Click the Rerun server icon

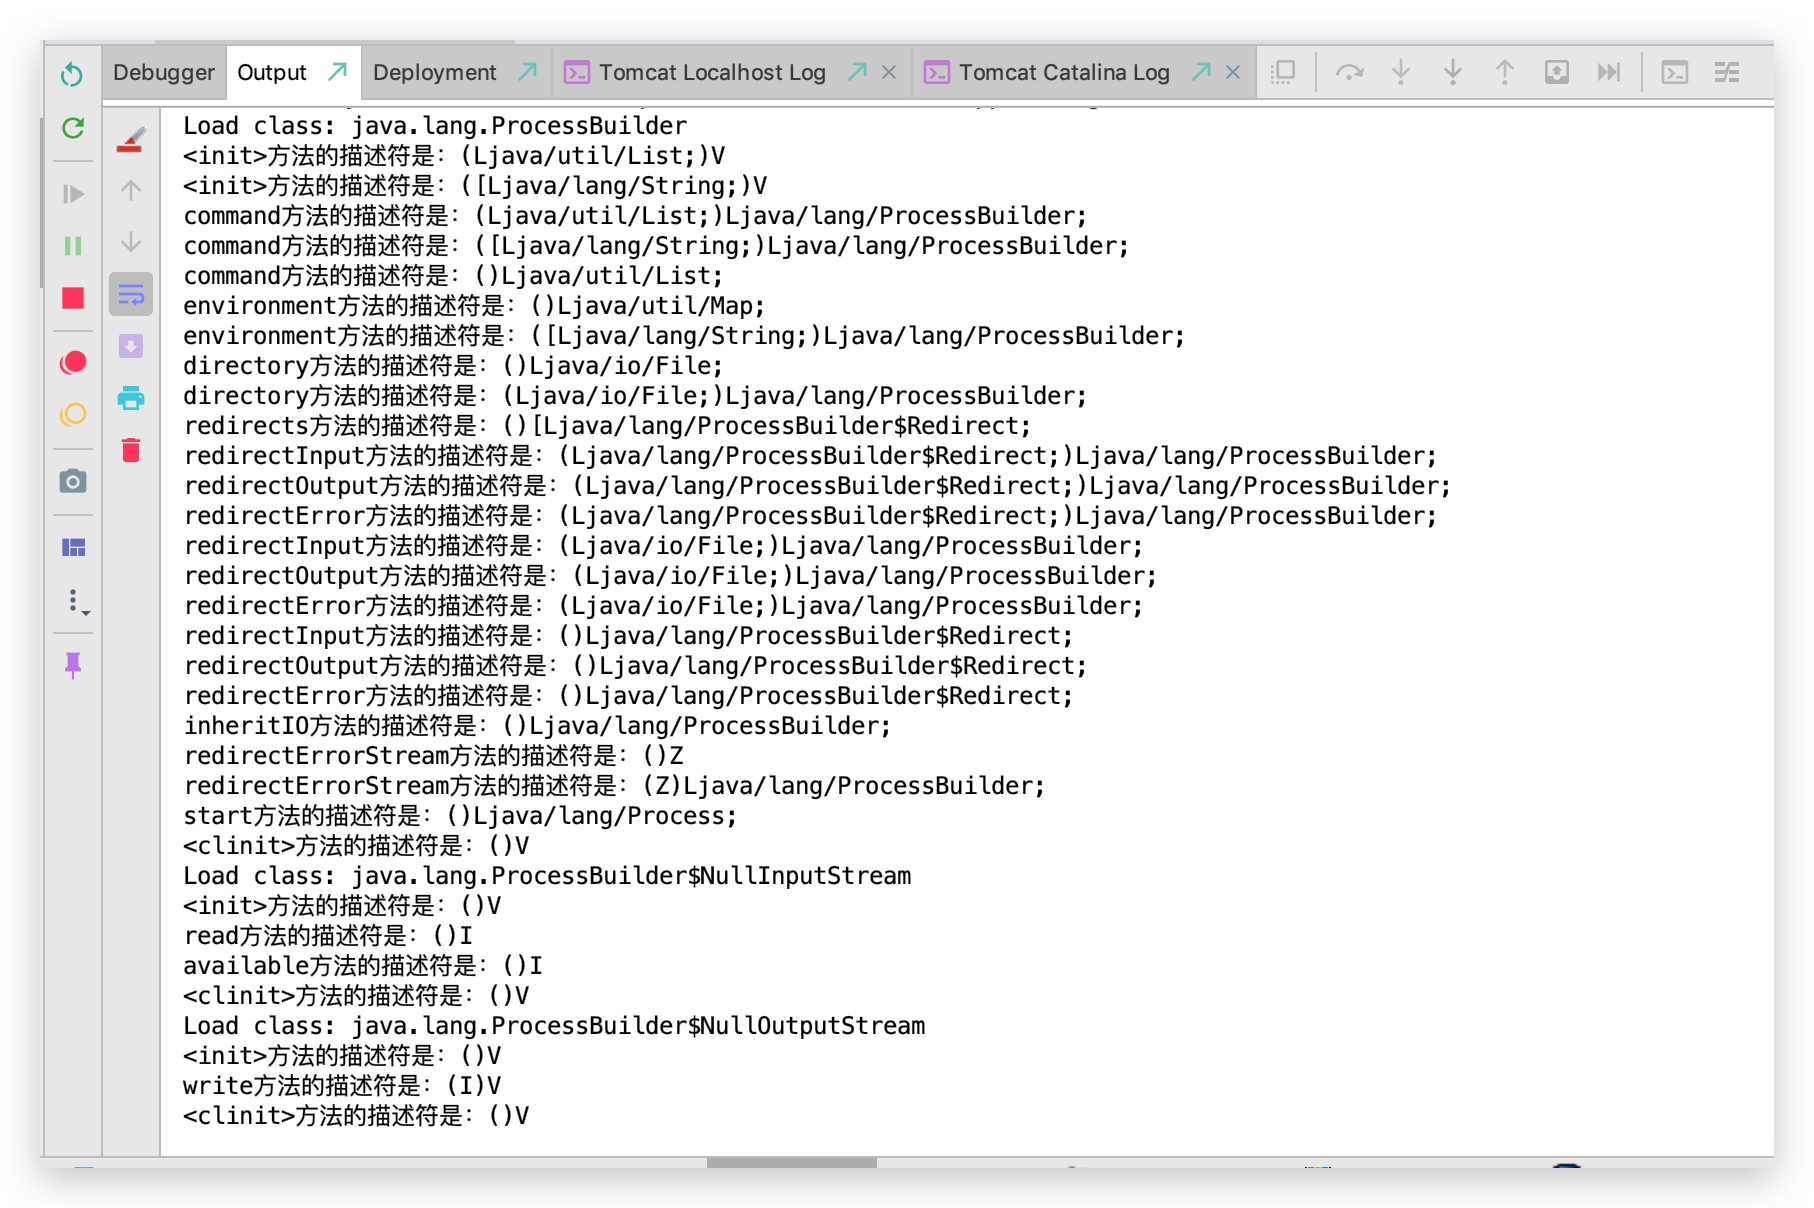click(x=72, y=74)
